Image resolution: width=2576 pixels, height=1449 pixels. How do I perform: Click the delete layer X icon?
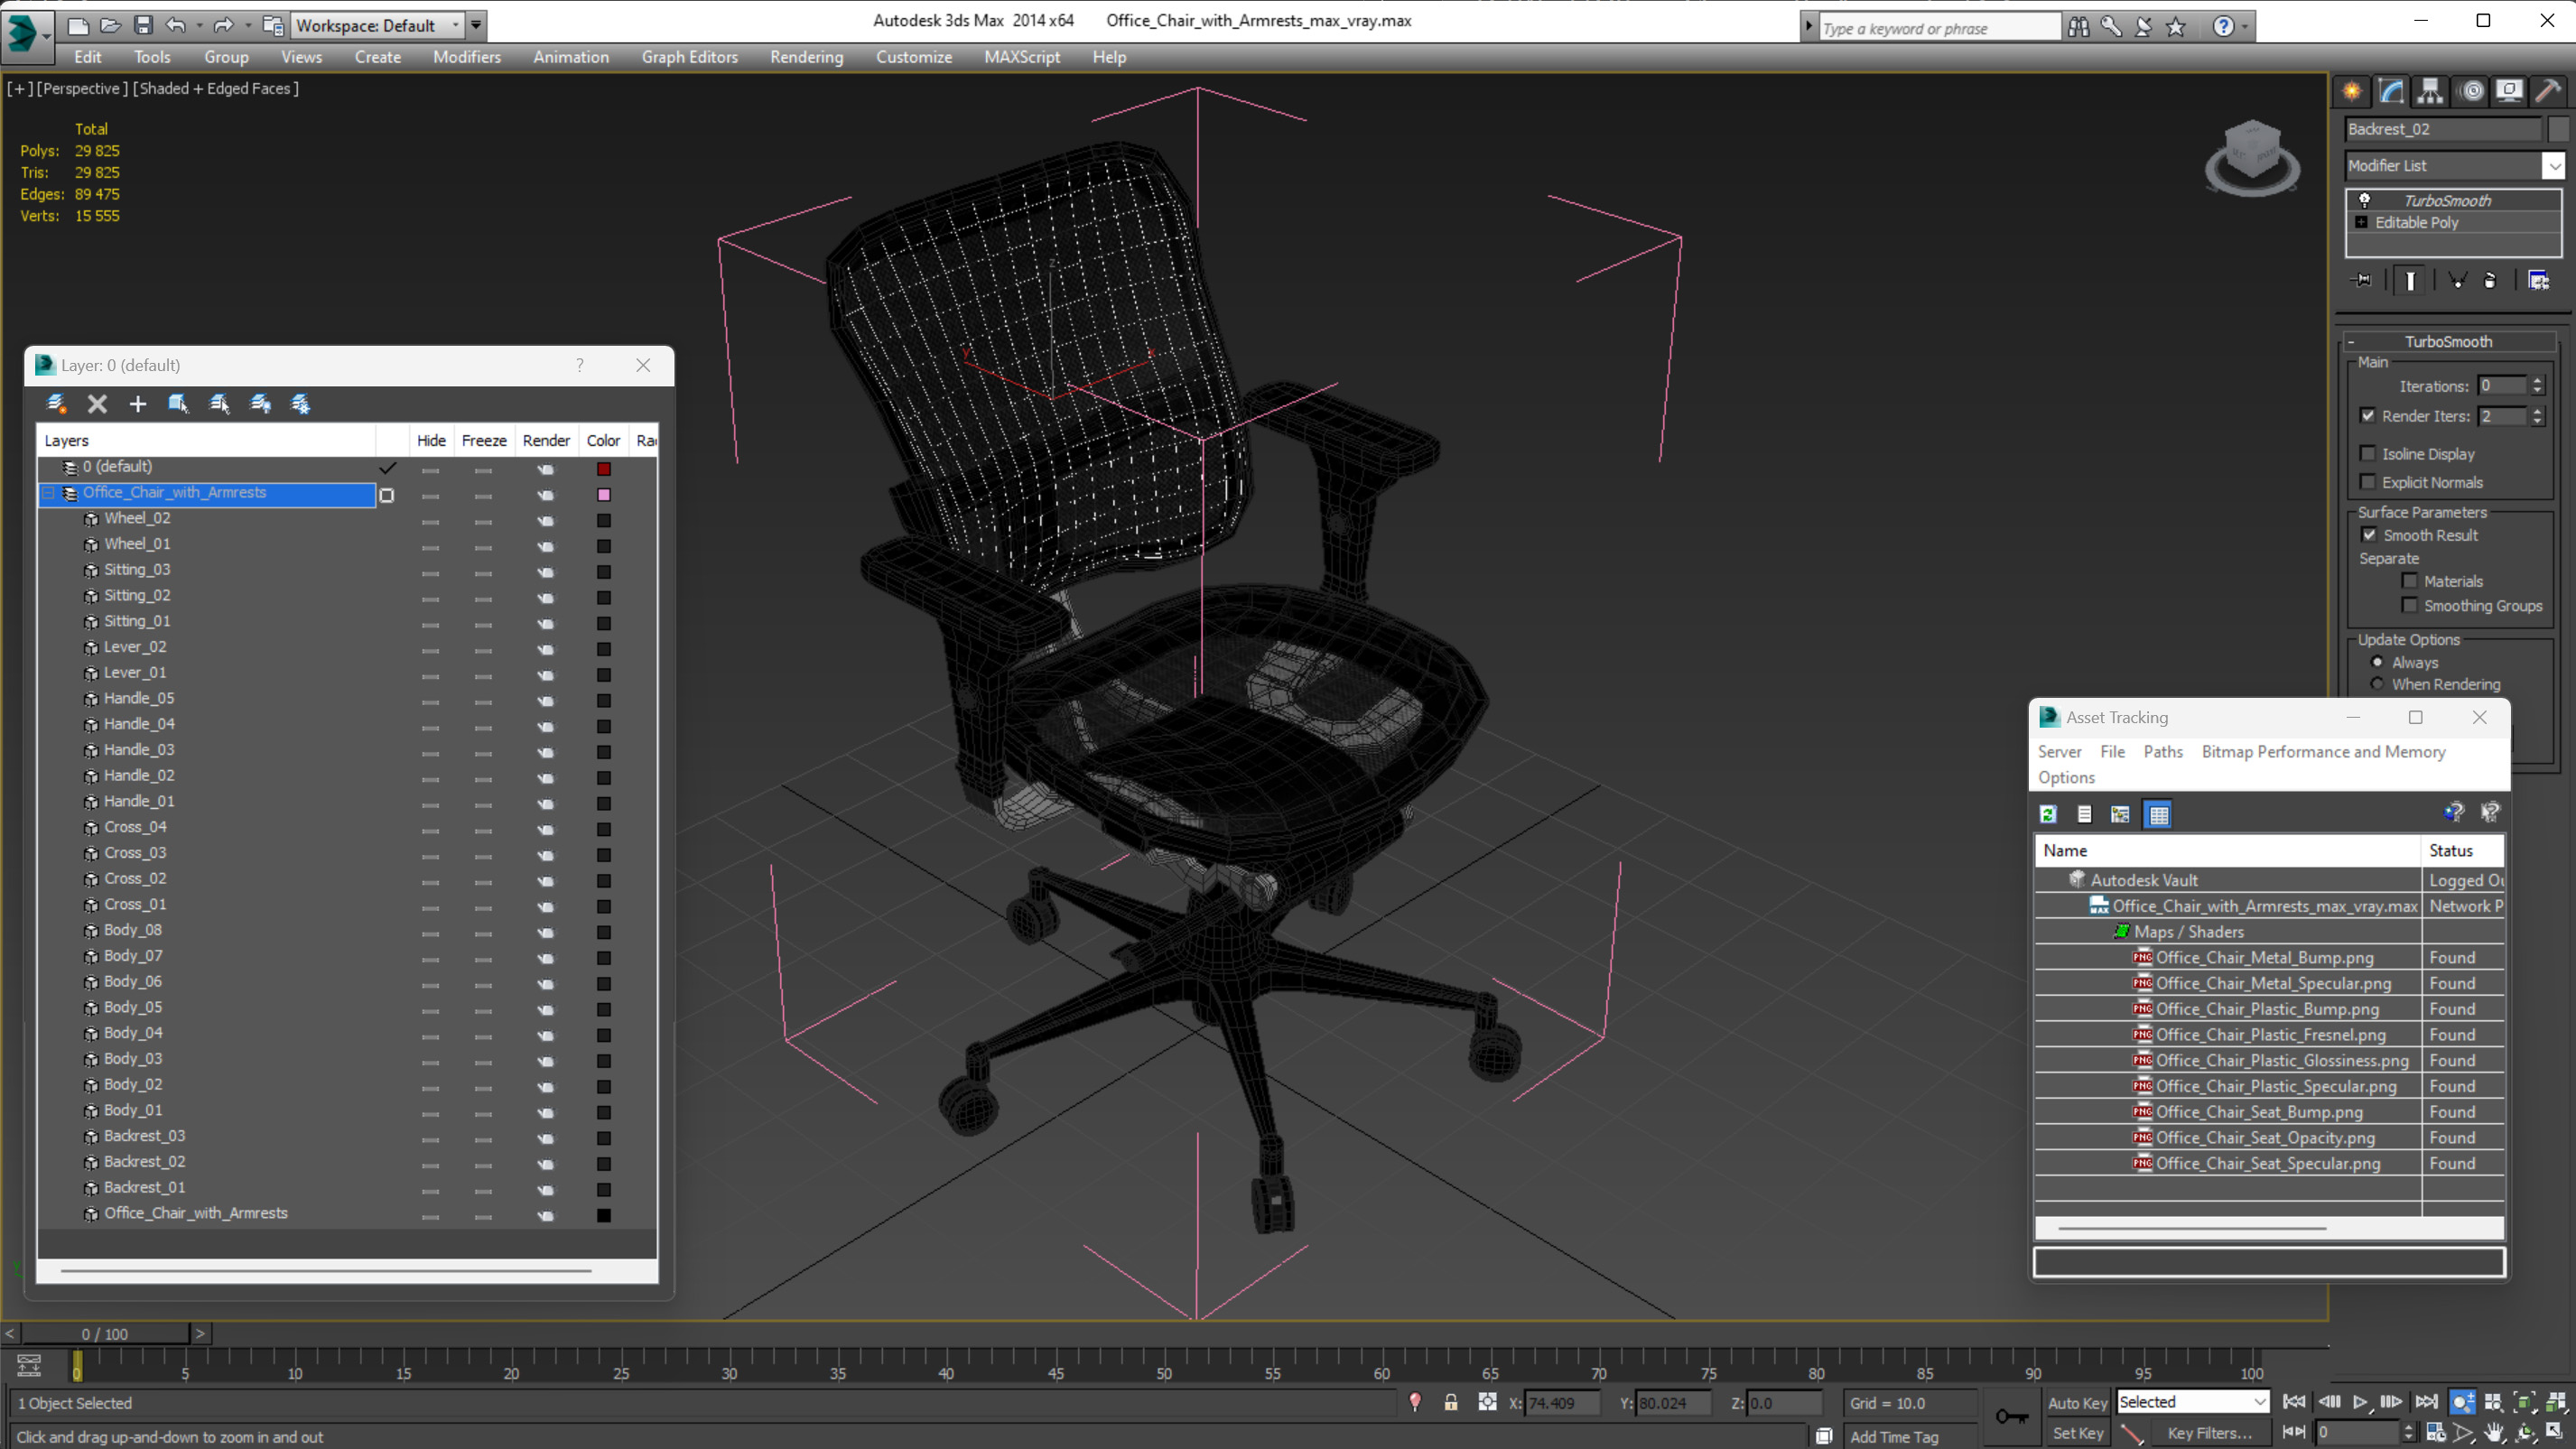(97, 404)
